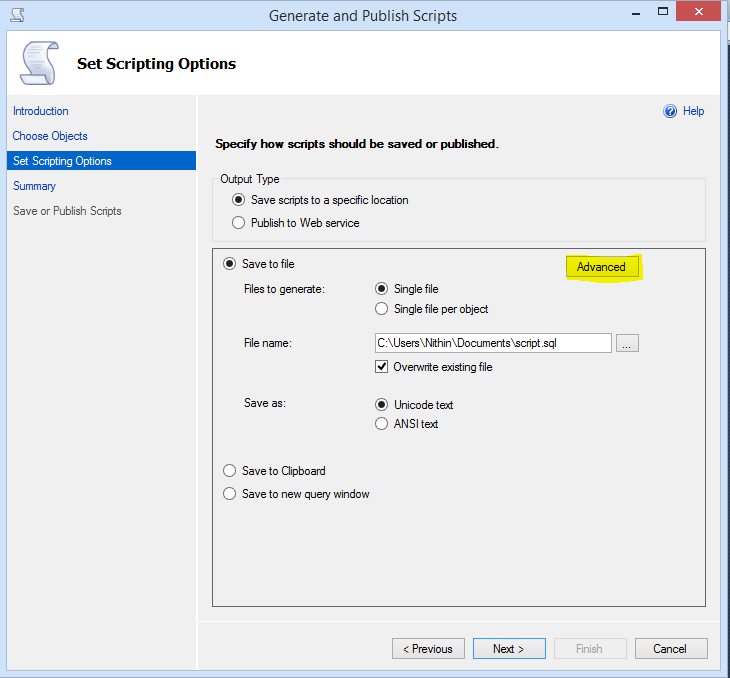The image size is (730, 678).
Task: Click the File name label
Action: coord(268,343)
